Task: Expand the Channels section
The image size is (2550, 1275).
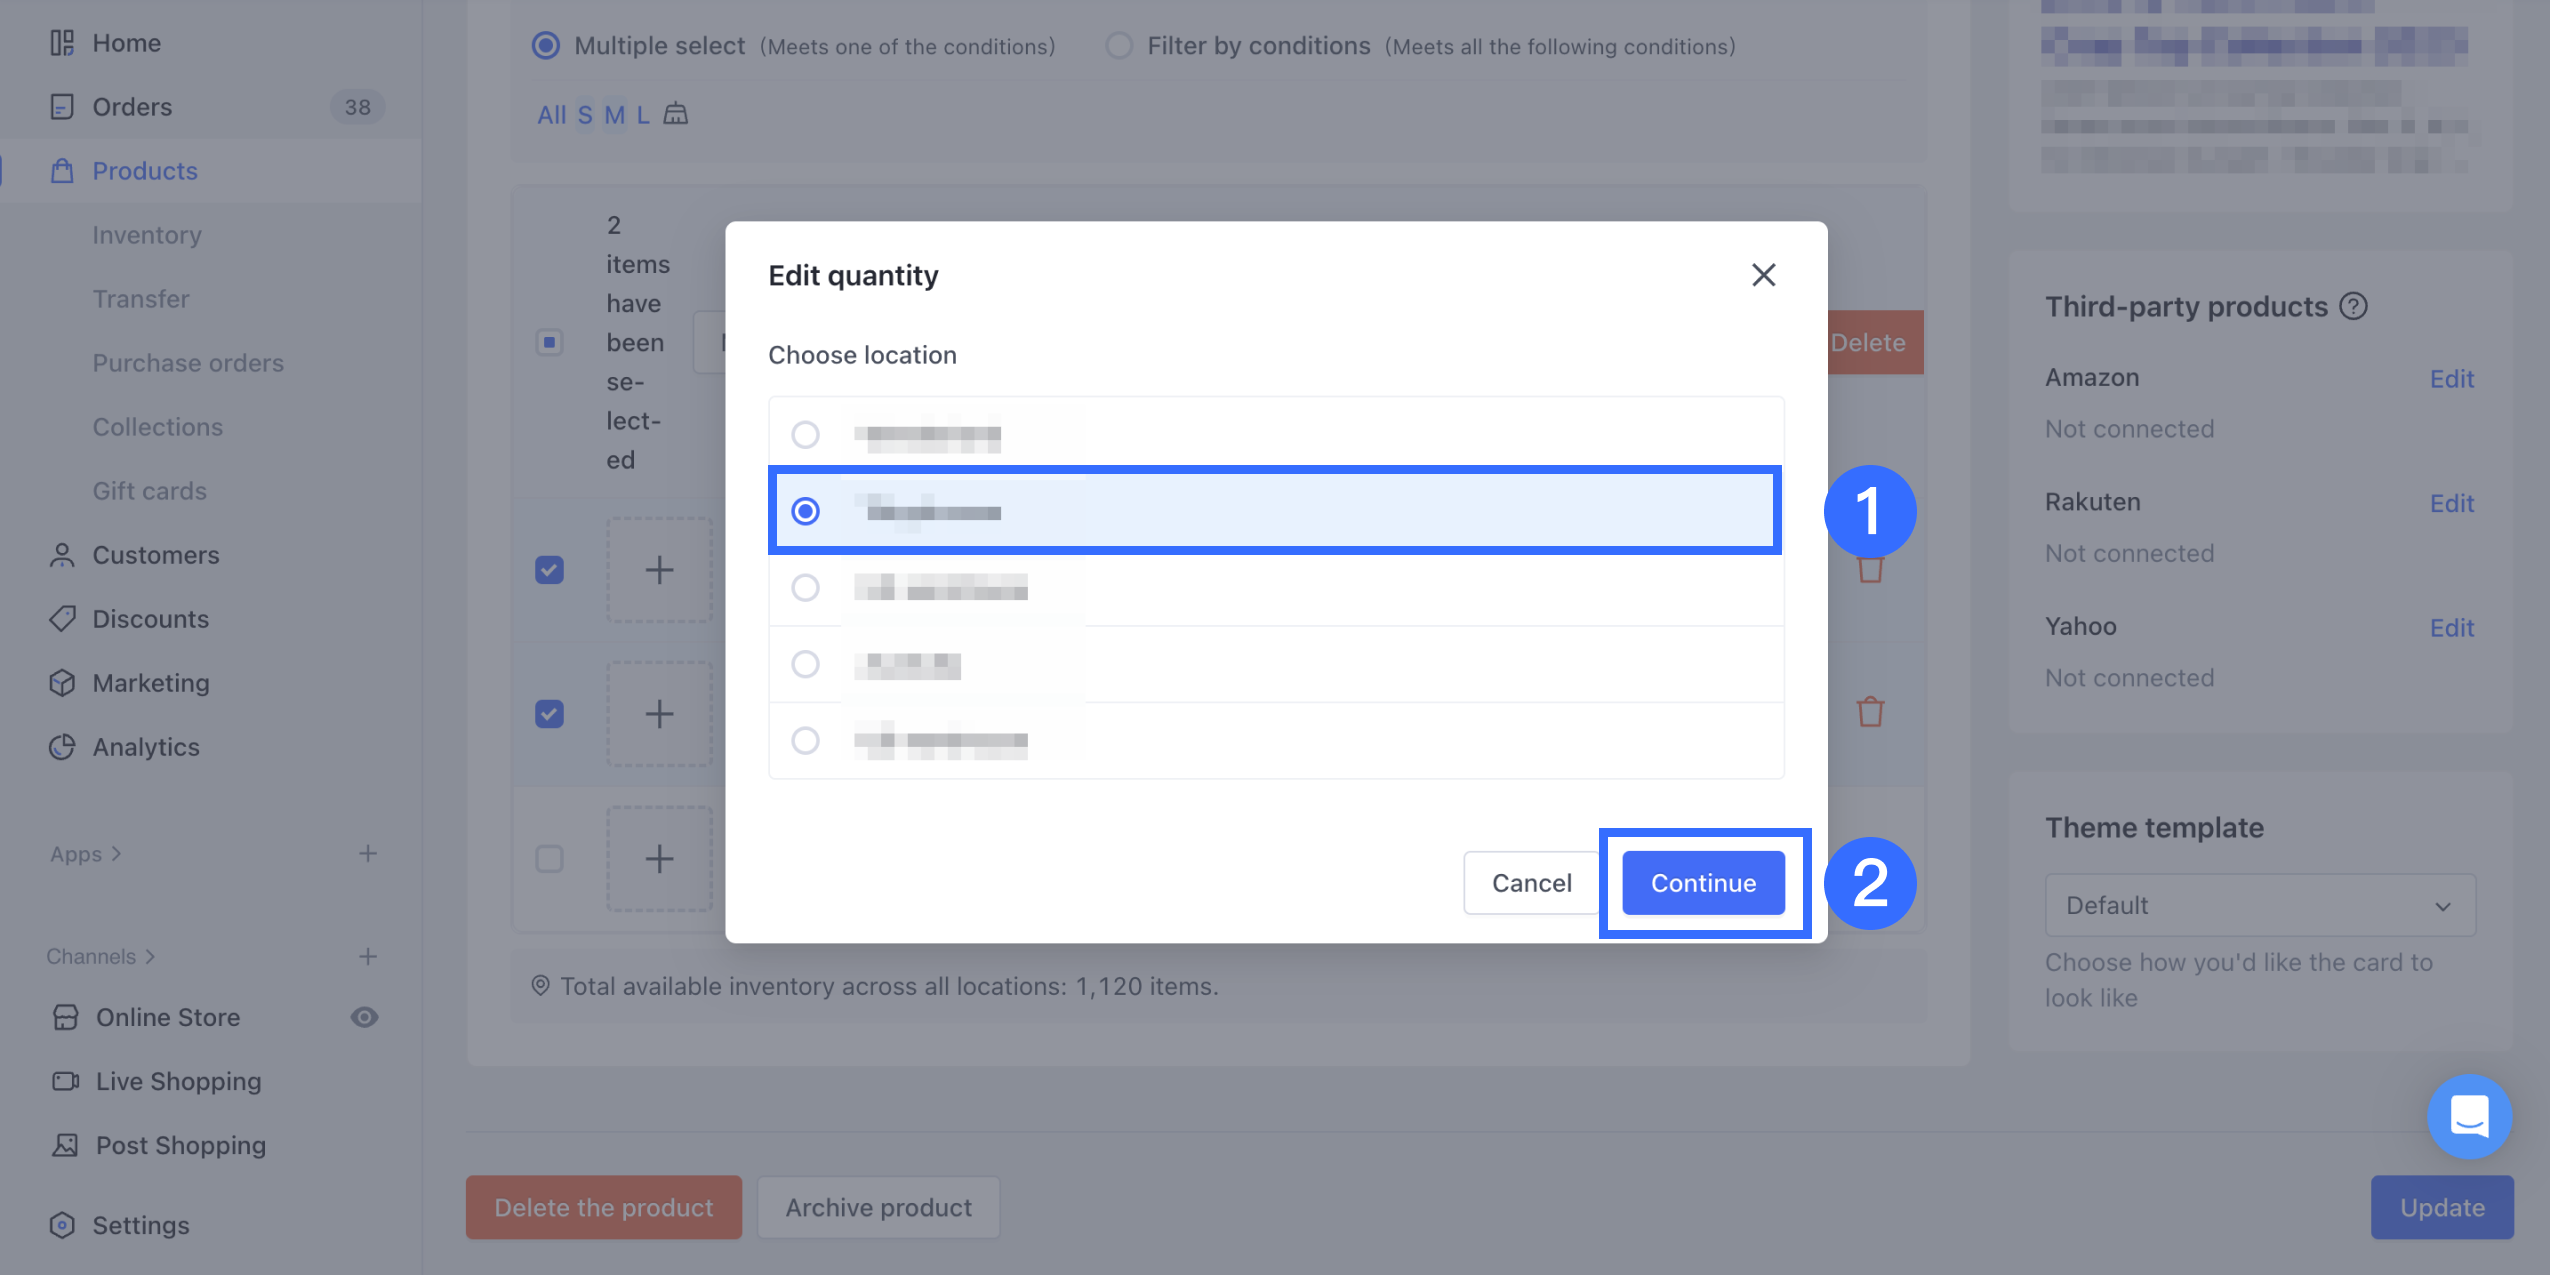Action: (x=101, y=957)
